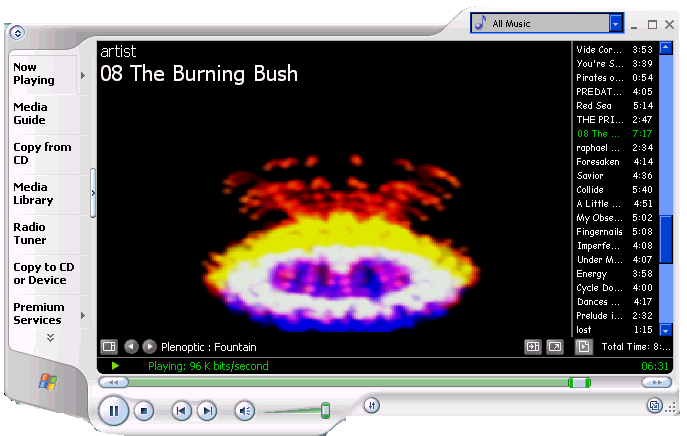Switch to skin mode icon
The image size is (687, 436).
click(655, 405)
